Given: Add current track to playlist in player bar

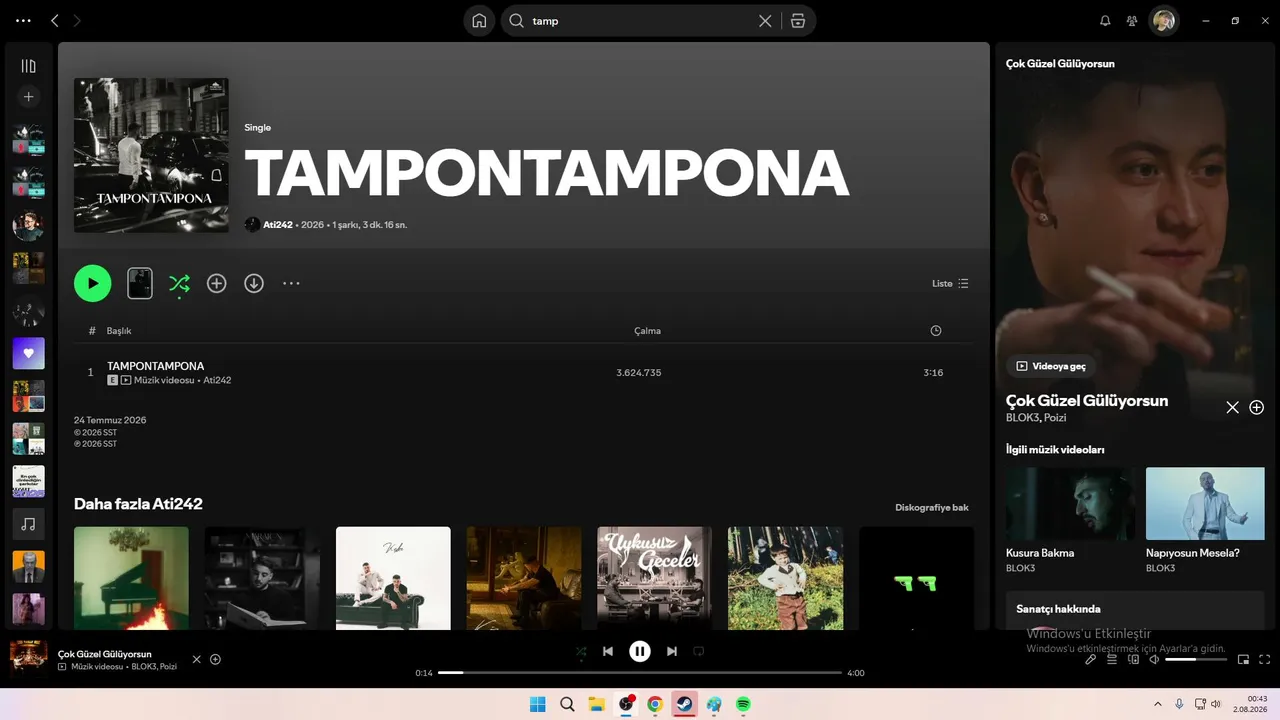Looking at the screenshot, I should (215, 659).
